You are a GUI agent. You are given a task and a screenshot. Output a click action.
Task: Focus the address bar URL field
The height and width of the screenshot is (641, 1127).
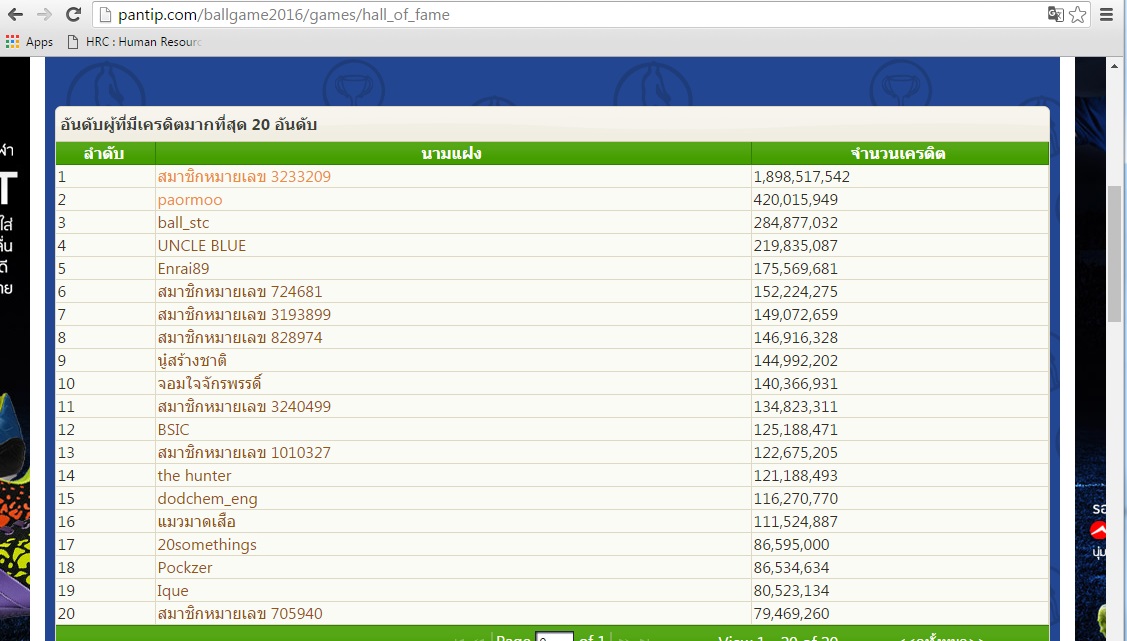(x=568, y=14)
